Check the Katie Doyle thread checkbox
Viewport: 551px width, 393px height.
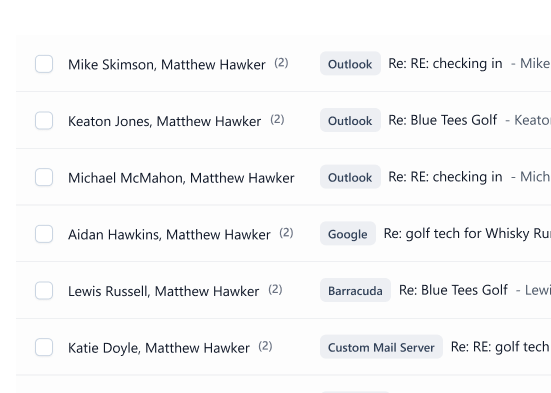[x=44, y=347]
